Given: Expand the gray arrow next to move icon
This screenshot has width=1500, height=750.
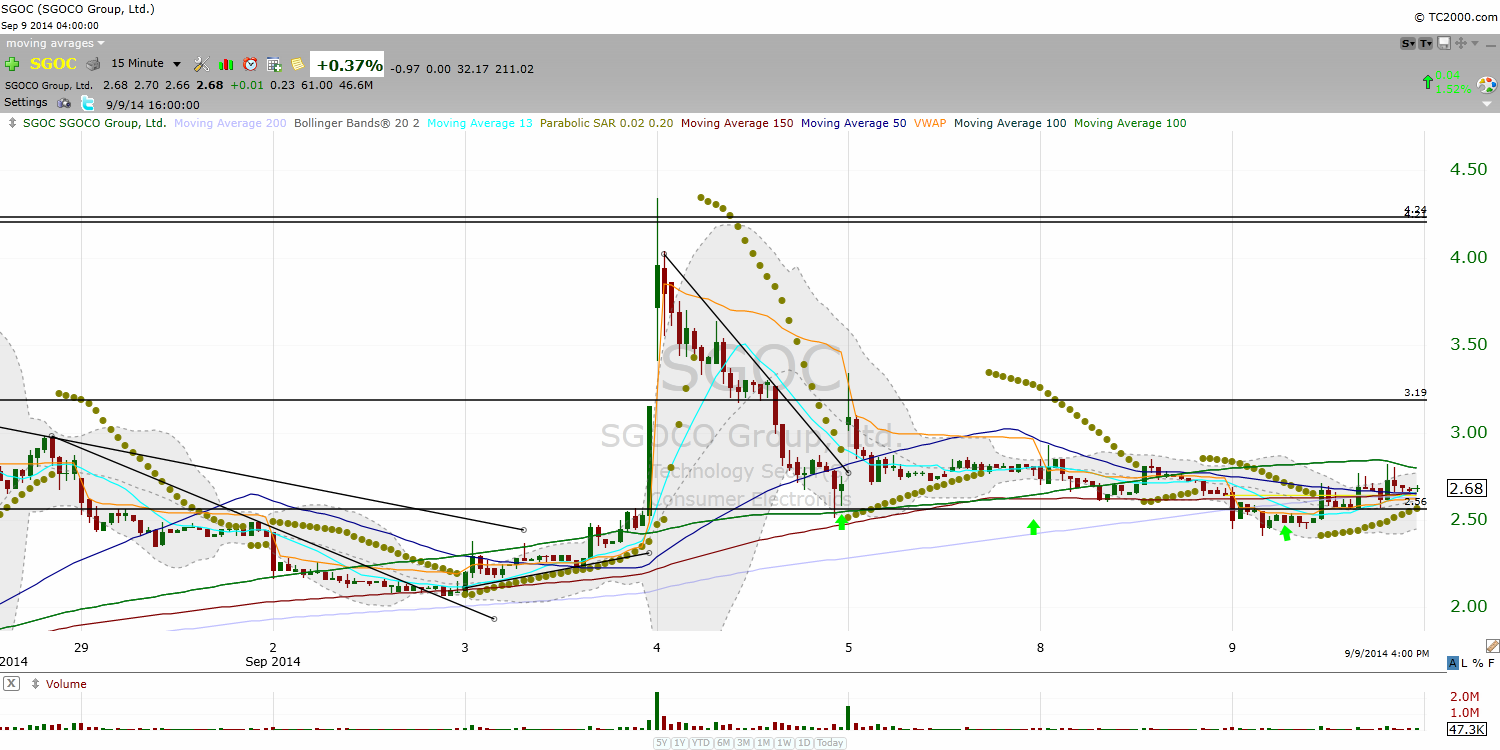Looking at the screenshot, I should coord(1475,43).
